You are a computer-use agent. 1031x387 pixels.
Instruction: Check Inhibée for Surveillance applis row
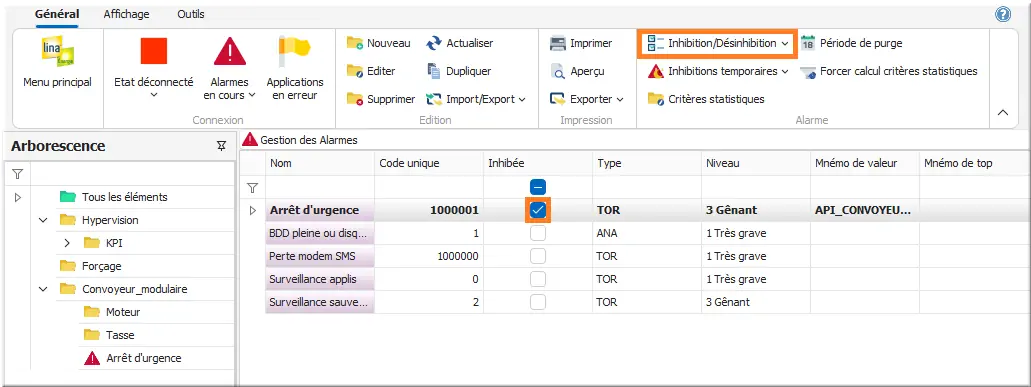click(x=538, y=279)
